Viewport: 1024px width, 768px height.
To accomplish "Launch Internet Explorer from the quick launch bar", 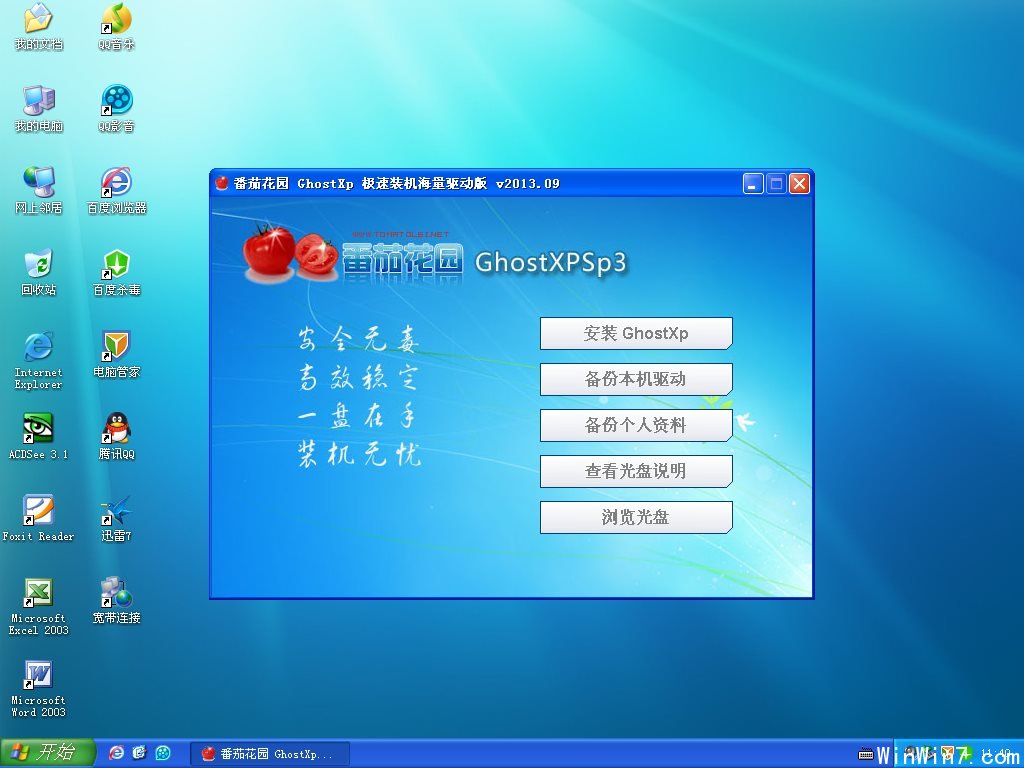I will tap(117, 753).
